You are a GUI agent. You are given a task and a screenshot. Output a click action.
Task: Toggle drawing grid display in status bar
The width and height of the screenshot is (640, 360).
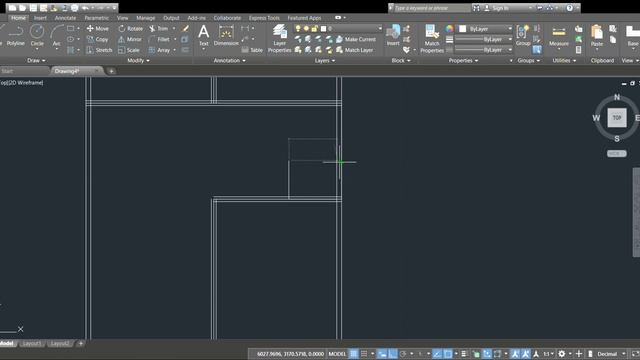click(x=353, y=354)
